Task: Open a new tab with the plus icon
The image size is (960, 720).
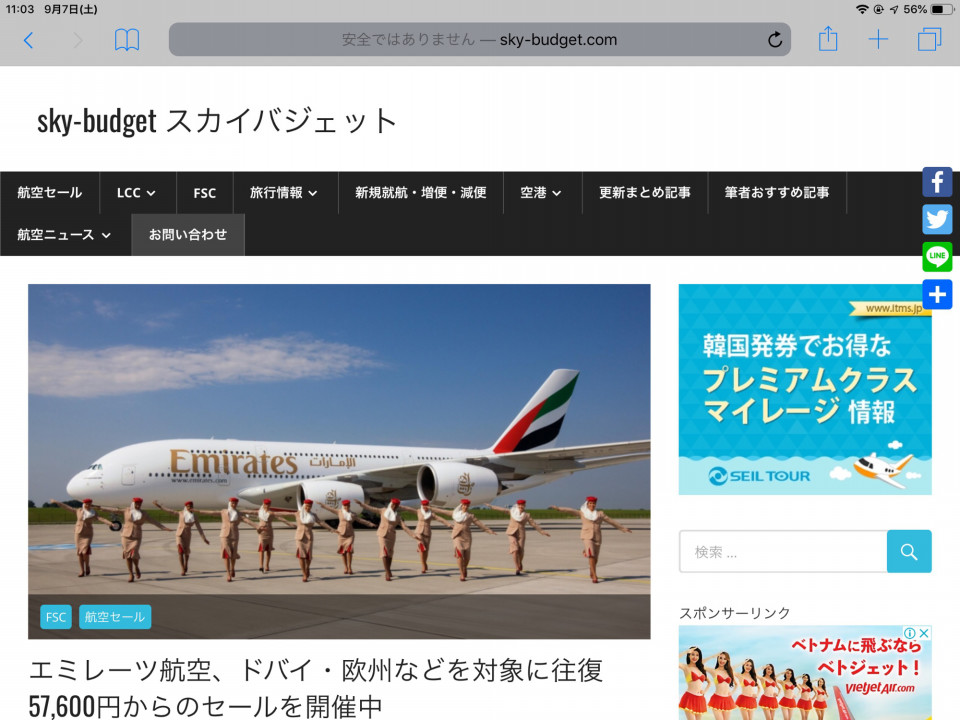Action: coord(878,40)
